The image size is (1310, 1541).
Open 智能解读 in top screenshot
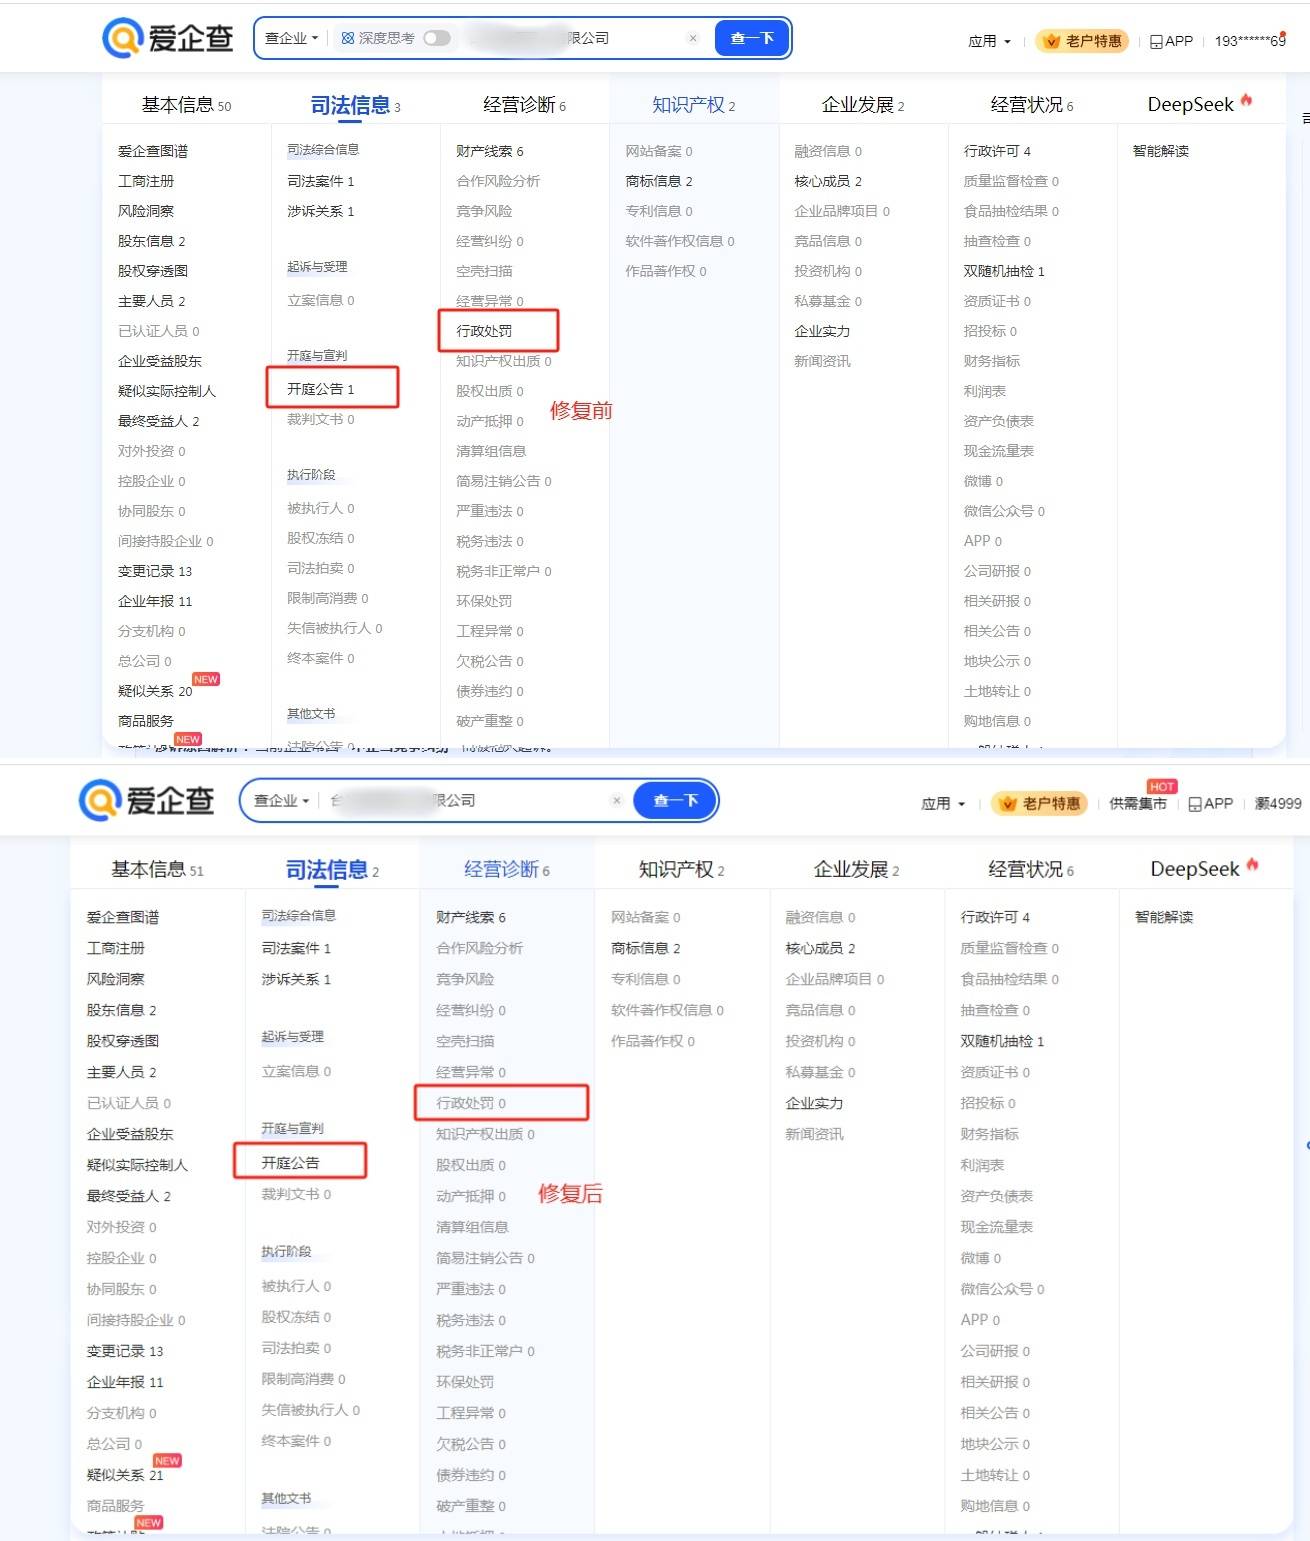pos(1161,151)
